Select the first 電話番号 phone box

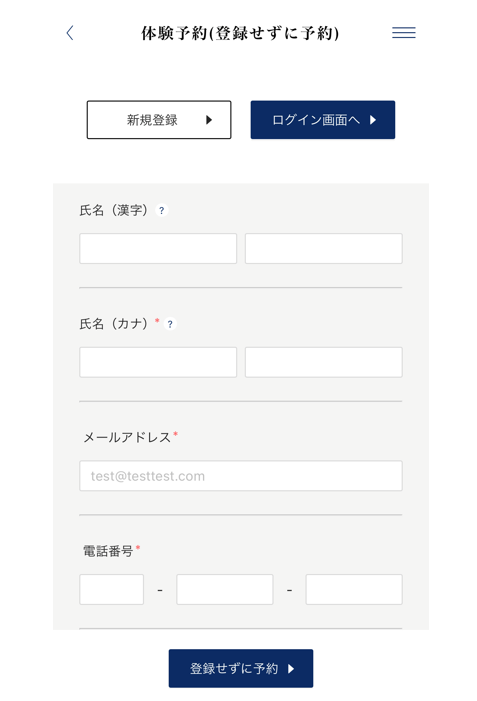[x=112, y=590]
